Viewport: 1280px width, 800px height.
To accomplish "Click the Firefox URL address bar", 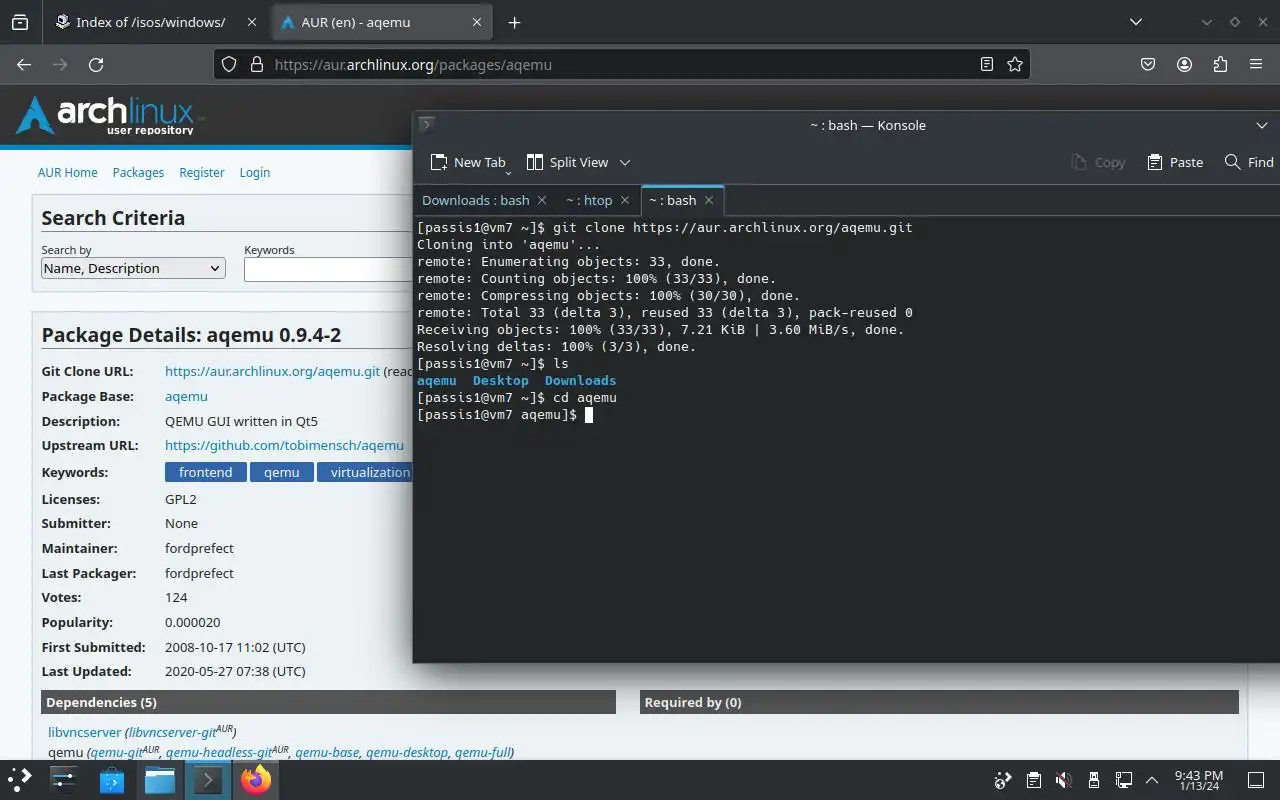I will click(x=620, y=64).
